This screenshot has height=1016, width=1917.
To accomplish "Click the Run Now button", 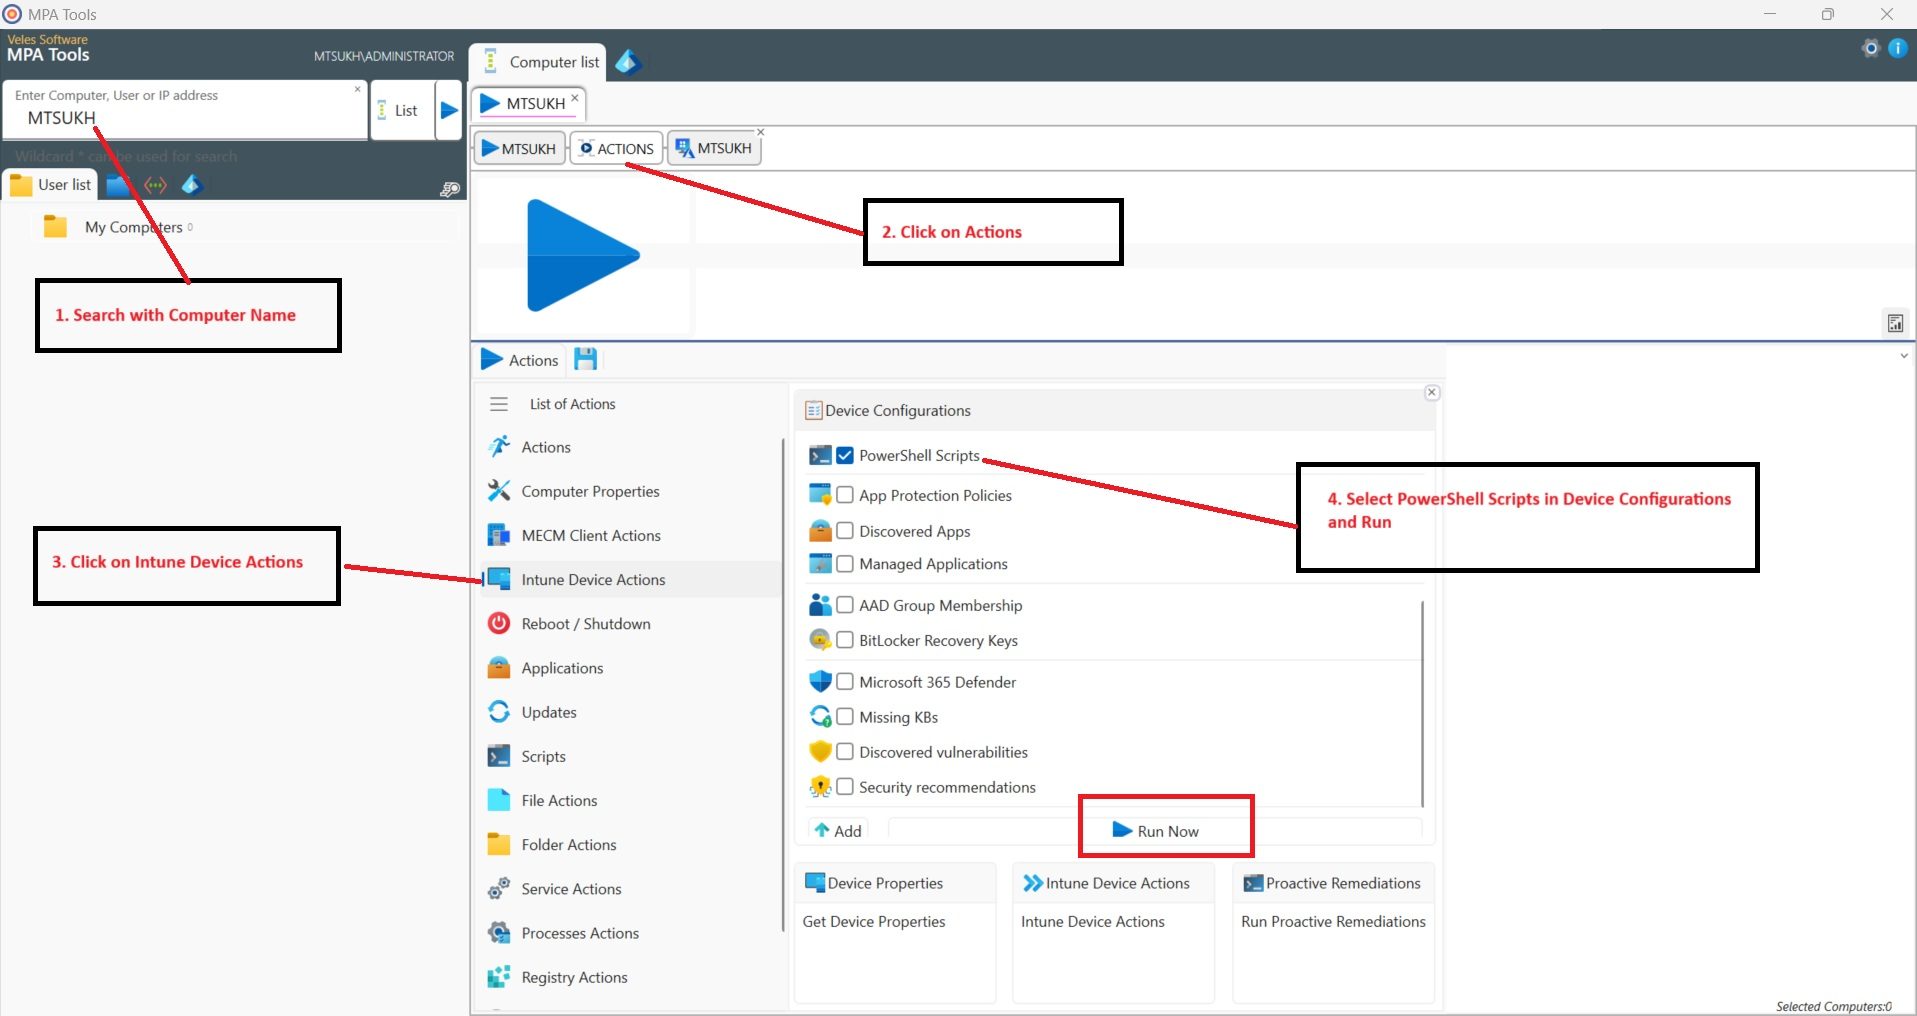I will tap(1156, 830).
